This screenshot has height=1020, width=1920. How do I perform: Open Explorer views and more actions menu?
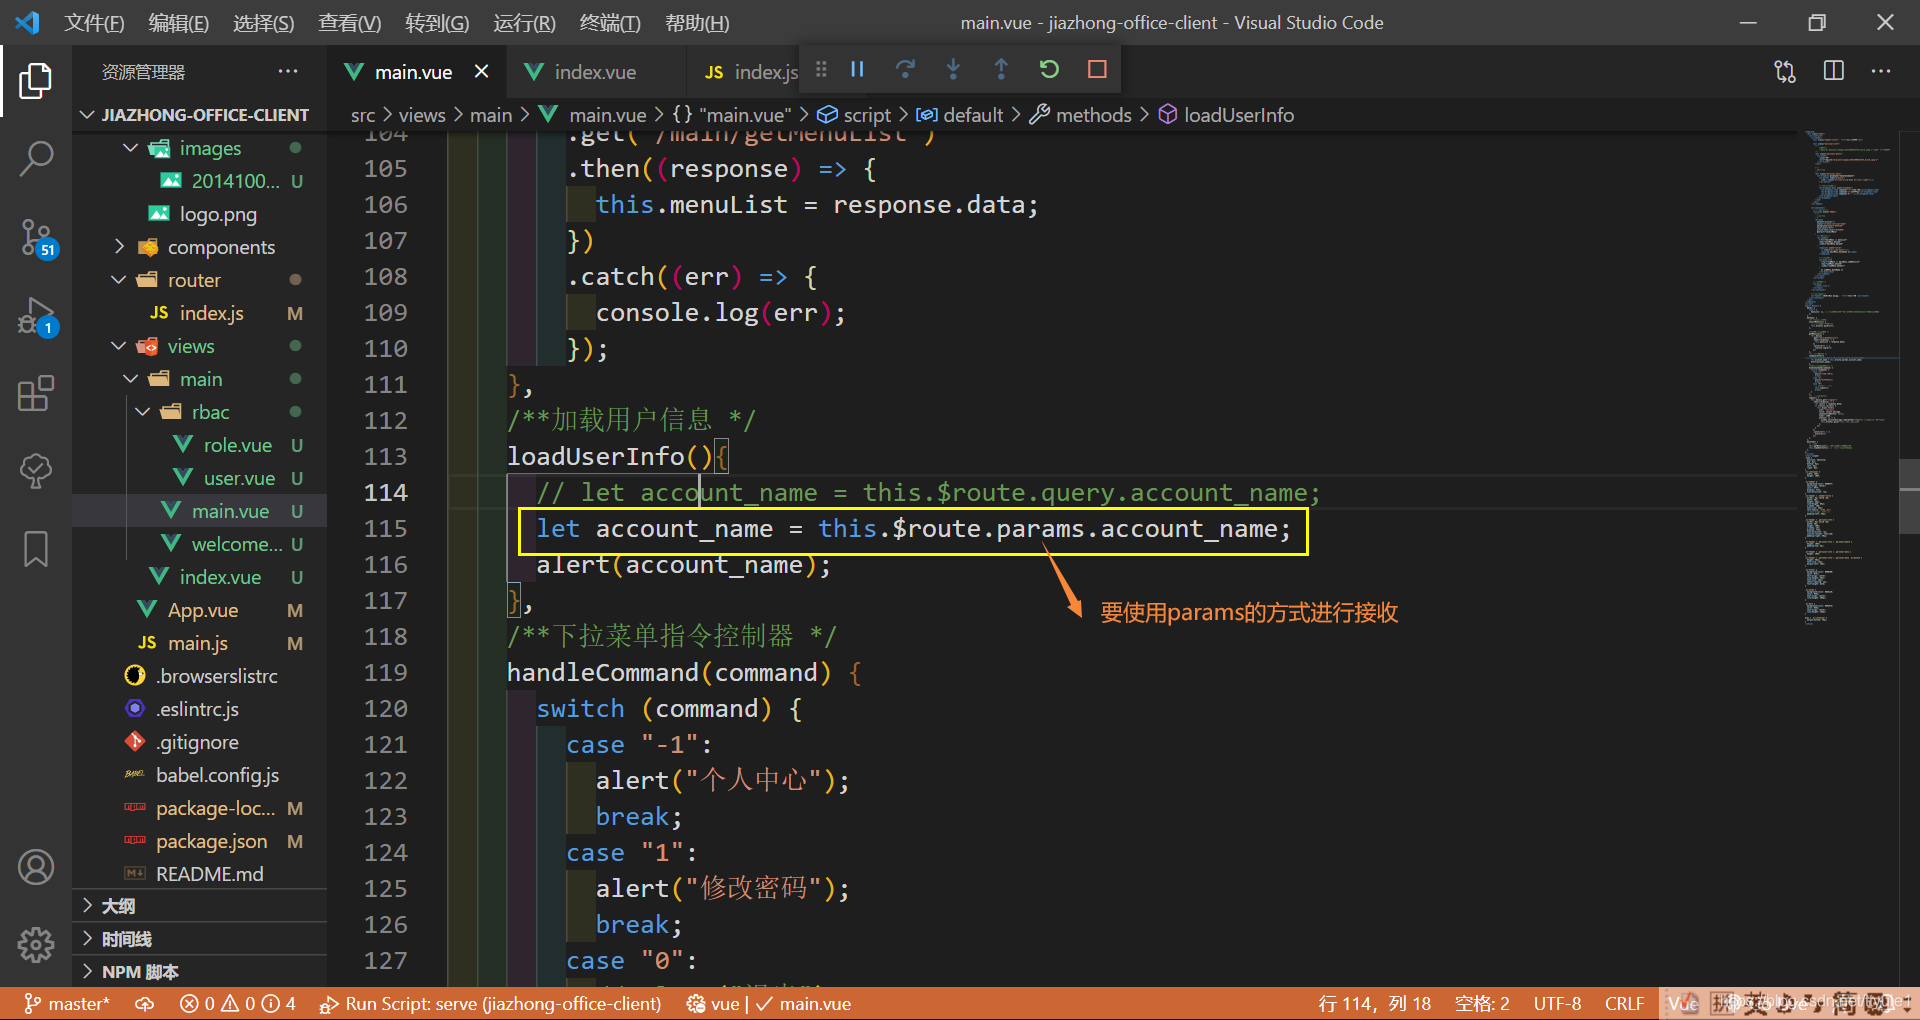288,71
